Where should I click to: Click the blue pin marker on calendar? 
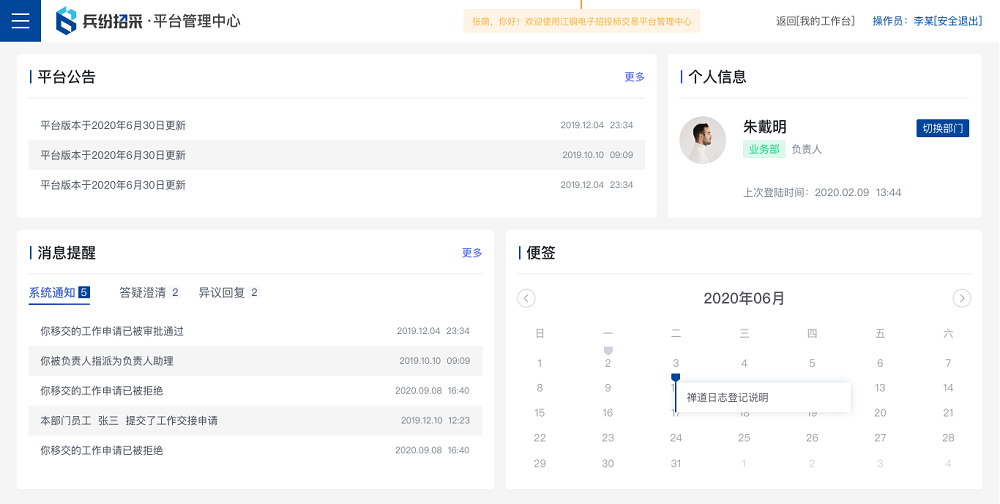(x=676, y=378)
